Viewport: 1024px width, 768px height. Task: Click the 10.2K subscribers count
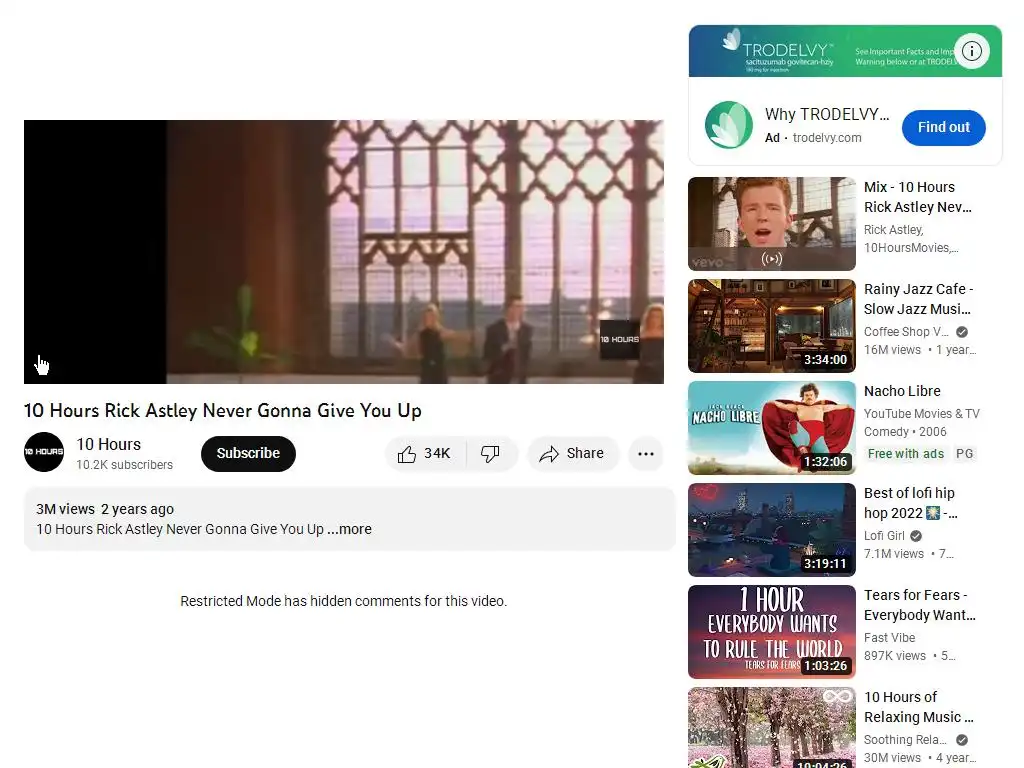point(125,465)
